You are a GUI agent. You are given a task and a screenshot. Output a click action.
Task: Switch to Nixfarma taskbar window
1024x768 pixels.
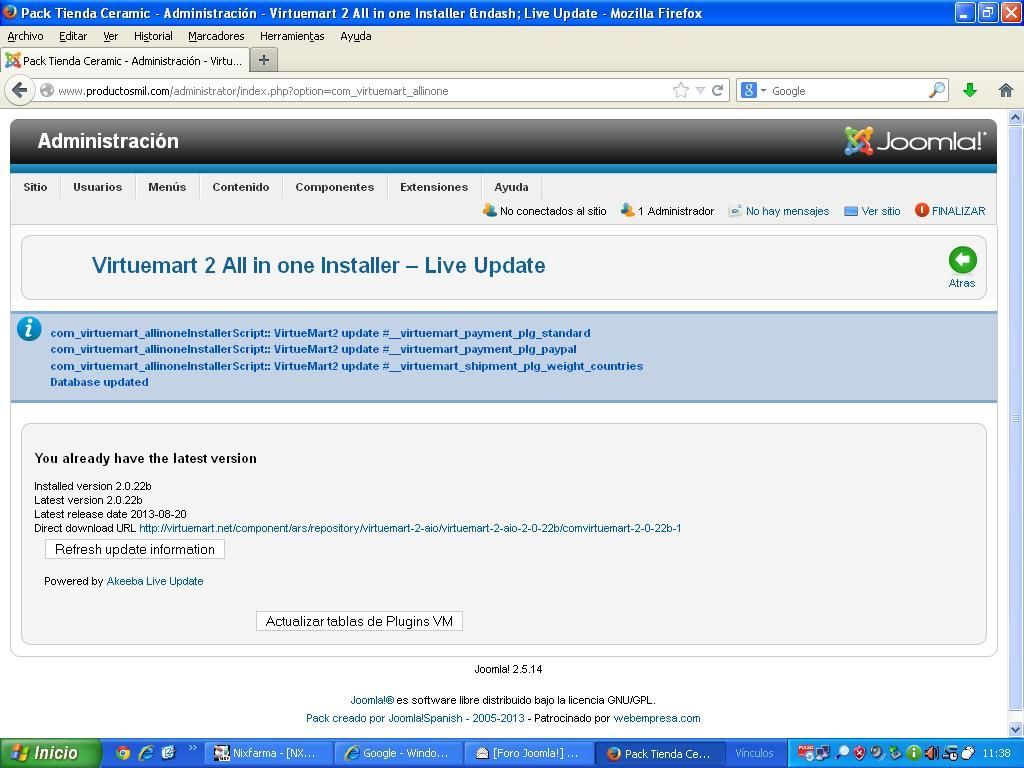point(268,753)
